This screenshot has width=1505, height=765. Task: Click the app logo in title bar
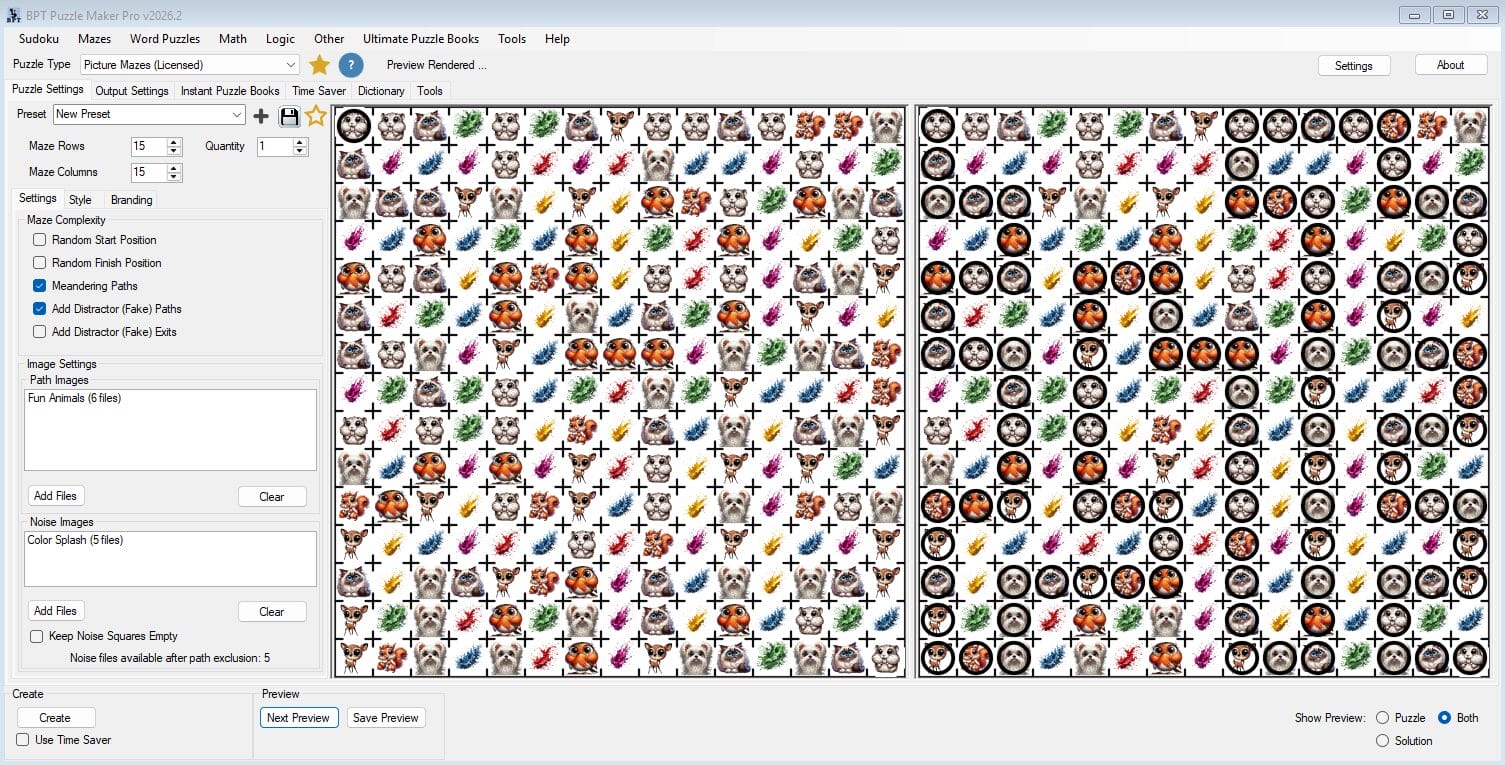(14, 15)
